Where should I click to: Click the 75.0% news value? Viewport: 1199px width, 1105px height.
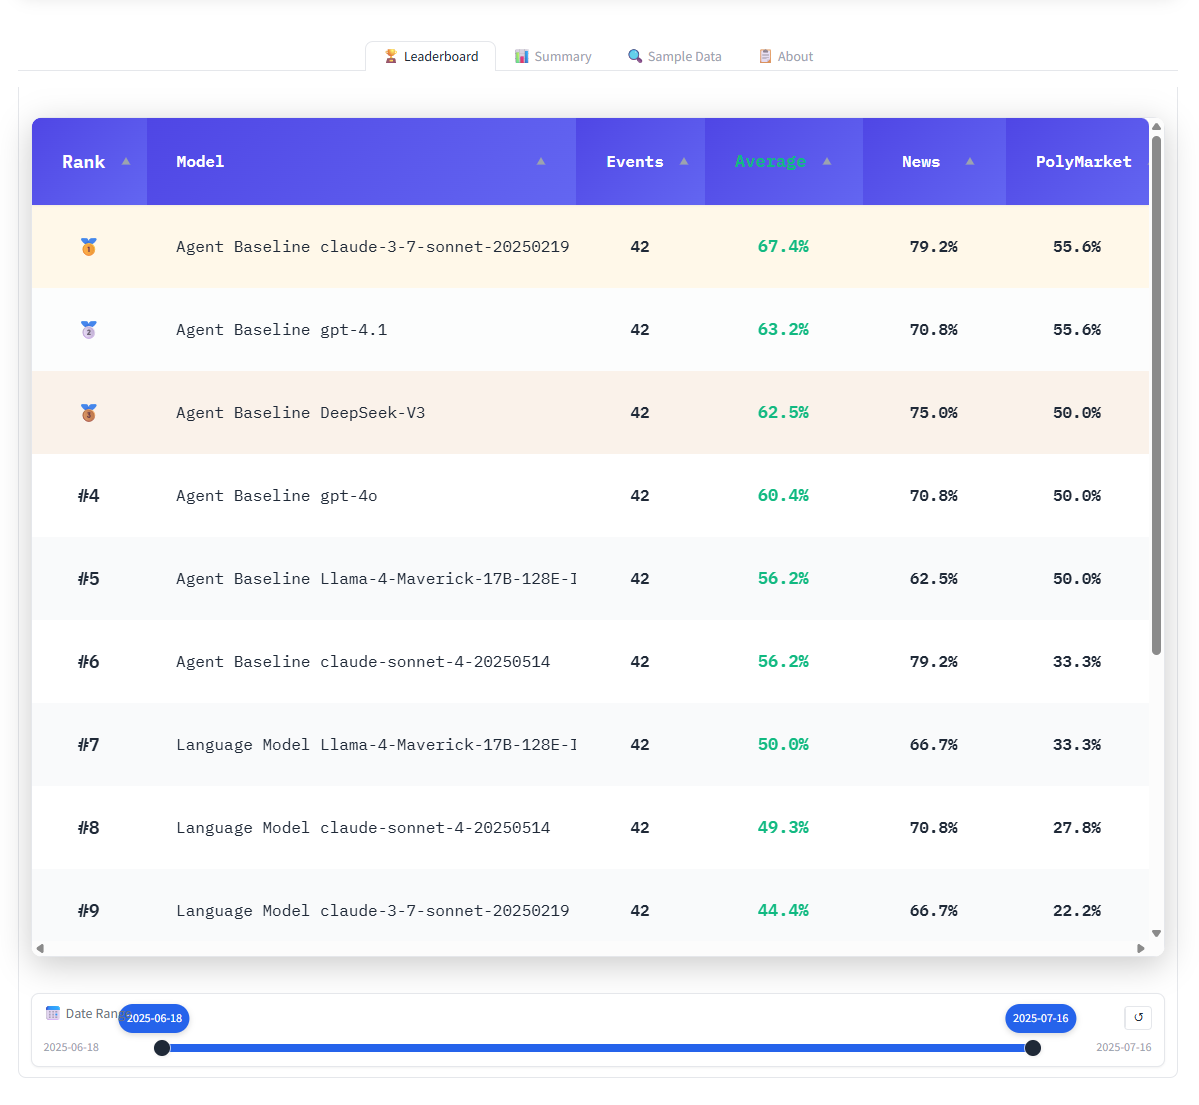click(x=934, y=413)
